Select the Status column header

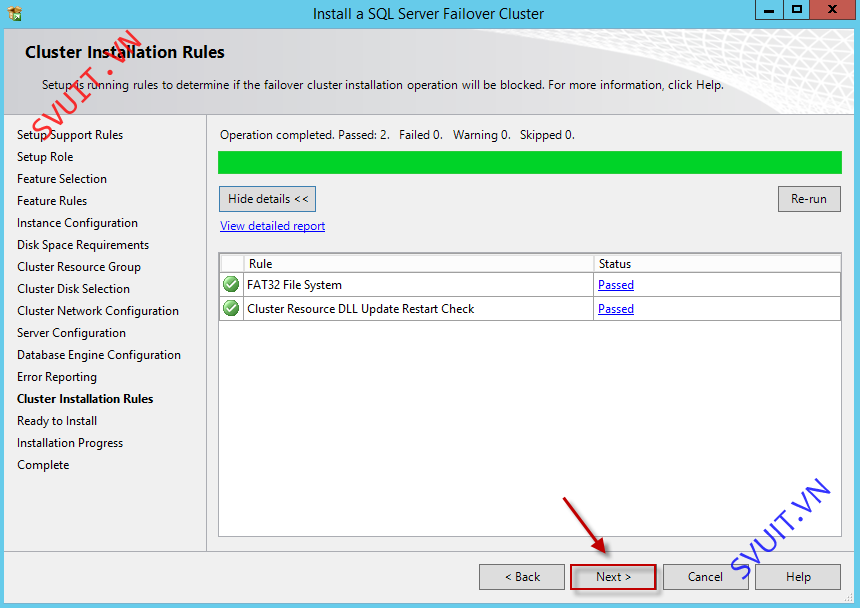click(717, 264)
